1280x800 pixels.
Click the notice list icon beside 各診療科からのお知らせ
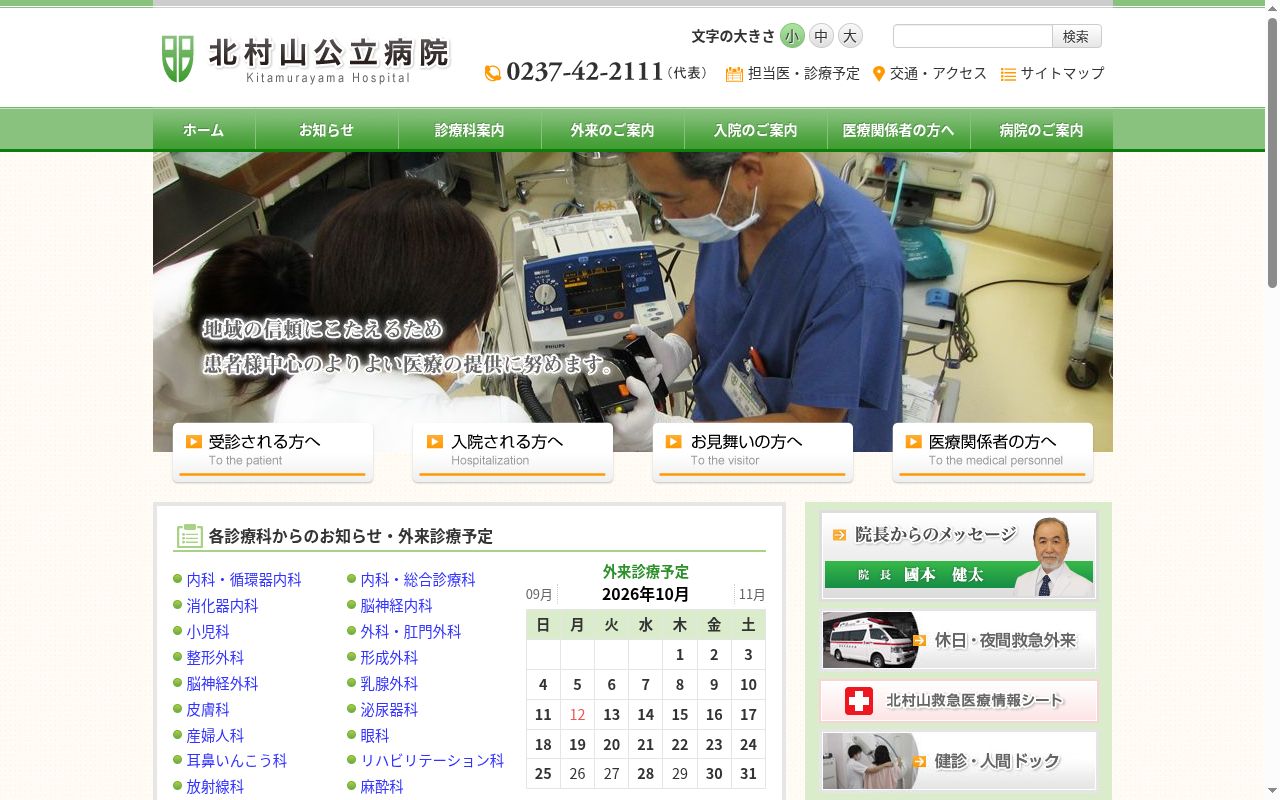190,536
